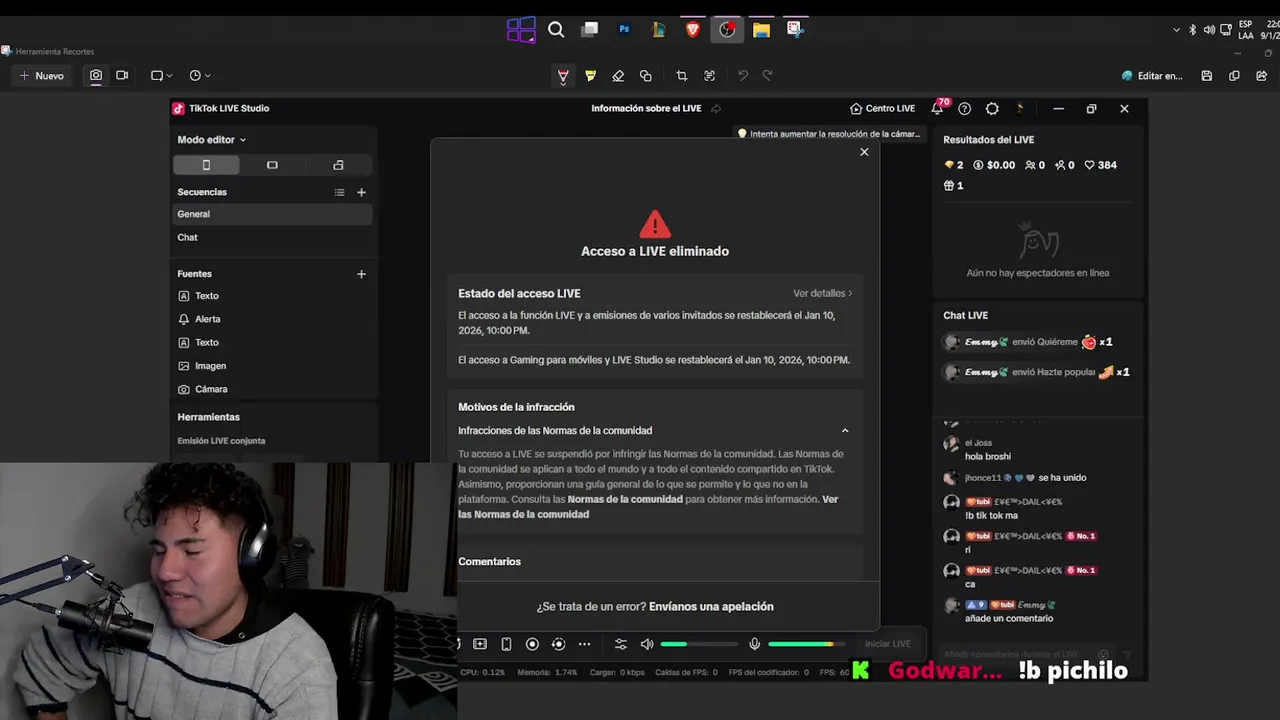Switch to the General scene

click(x=272, y=214)
